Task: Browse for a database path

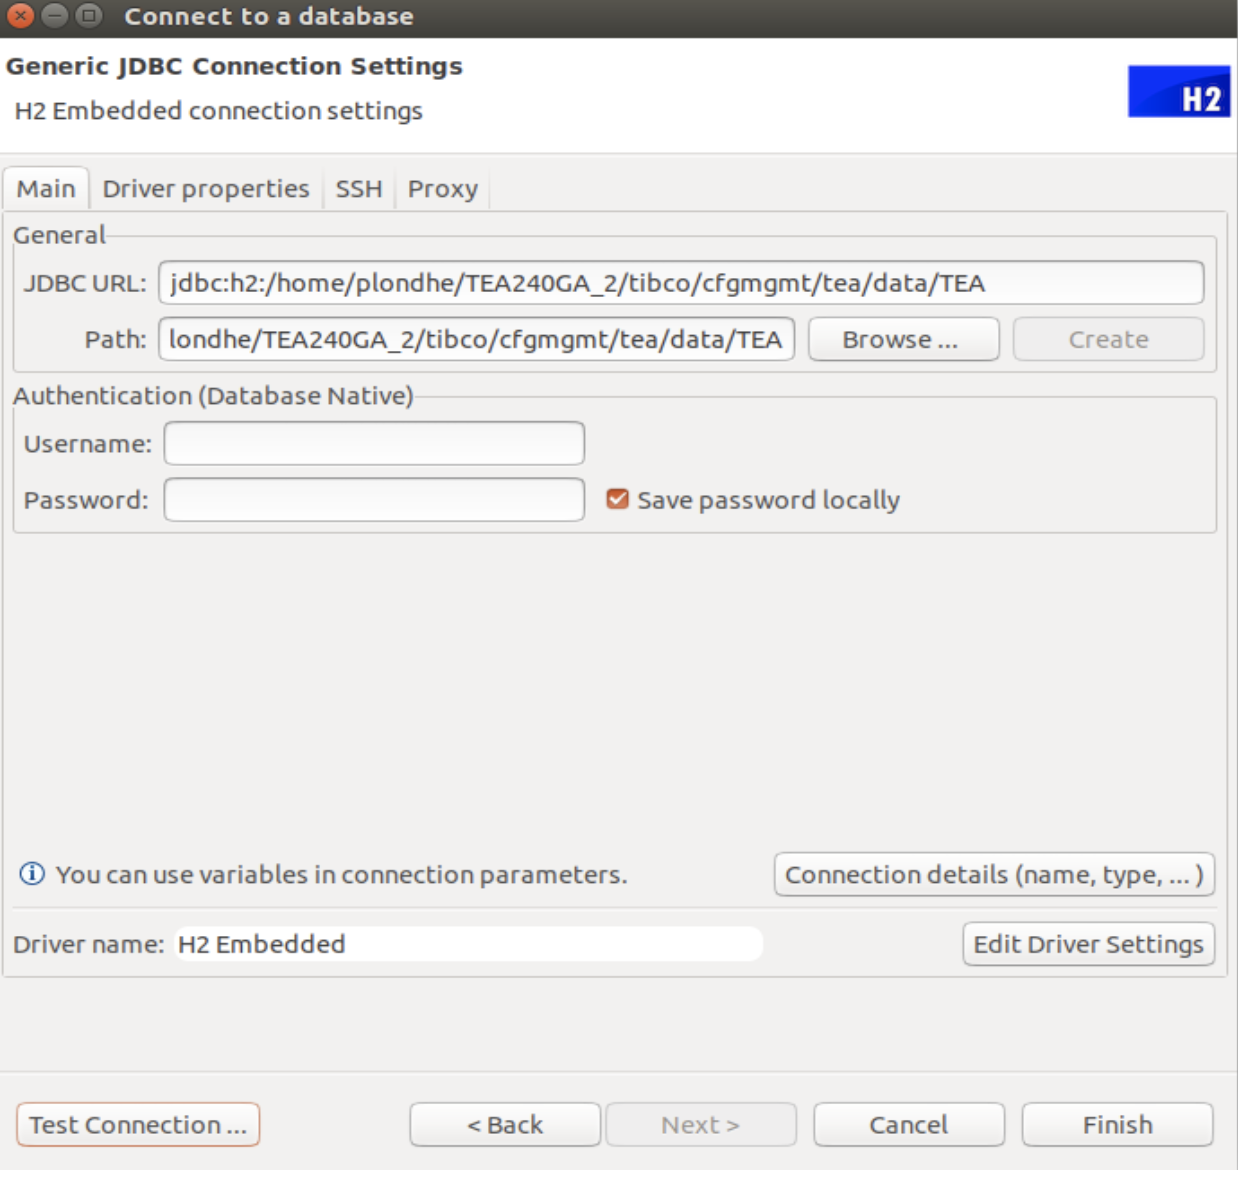Action: pyautogui.click(x=901, y=339)
